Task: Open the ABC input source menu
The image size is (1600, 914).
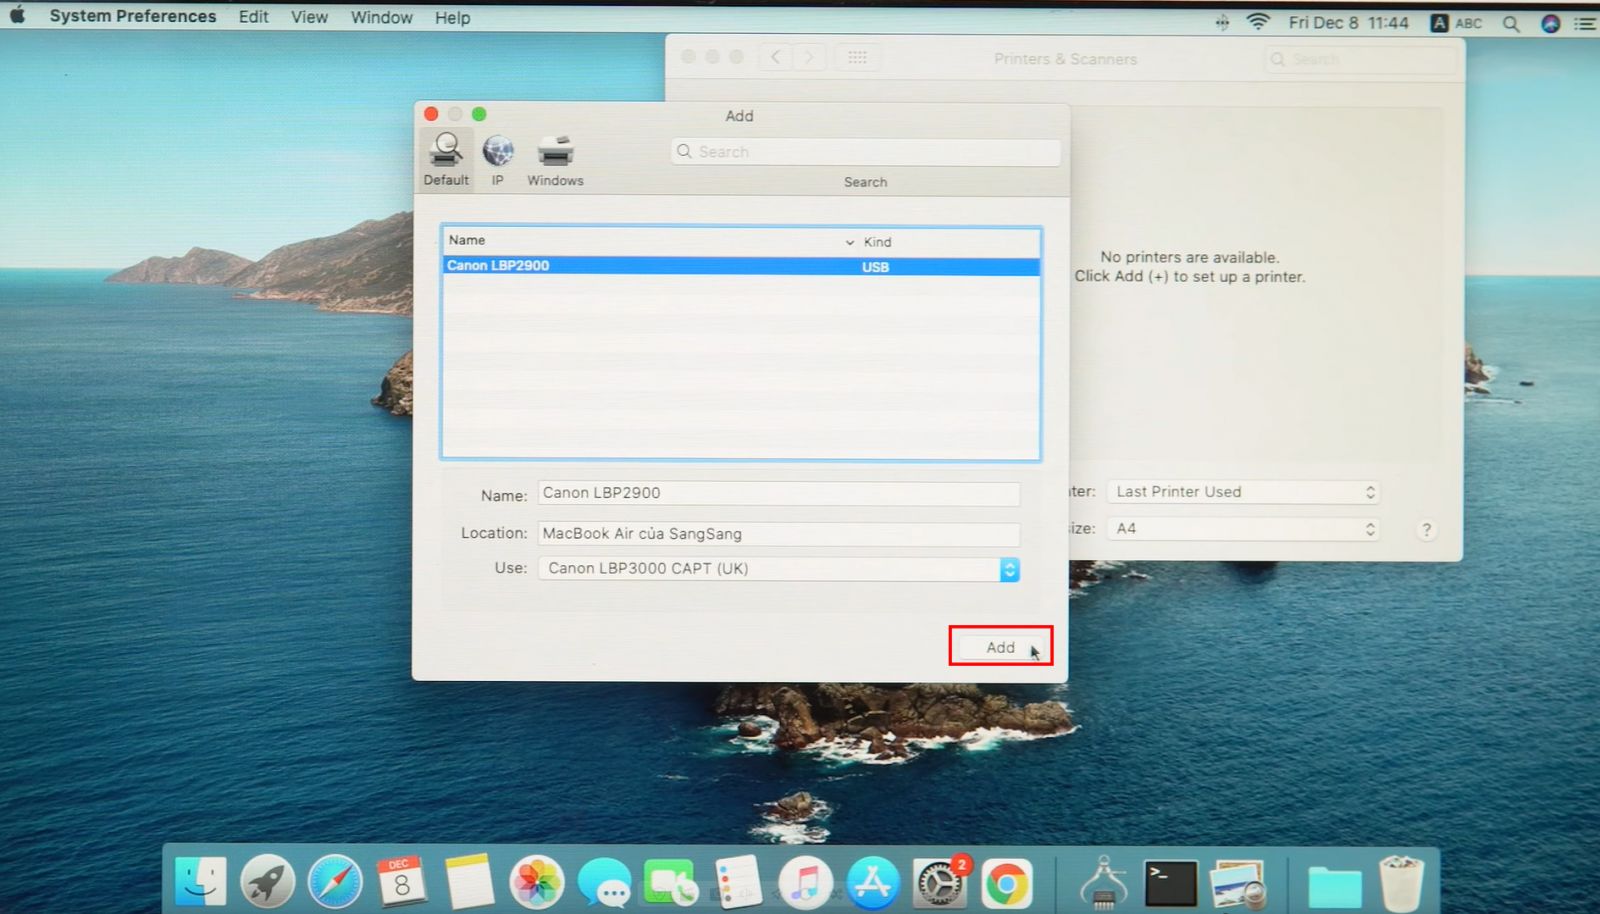Action: [x=1456, y=23]
